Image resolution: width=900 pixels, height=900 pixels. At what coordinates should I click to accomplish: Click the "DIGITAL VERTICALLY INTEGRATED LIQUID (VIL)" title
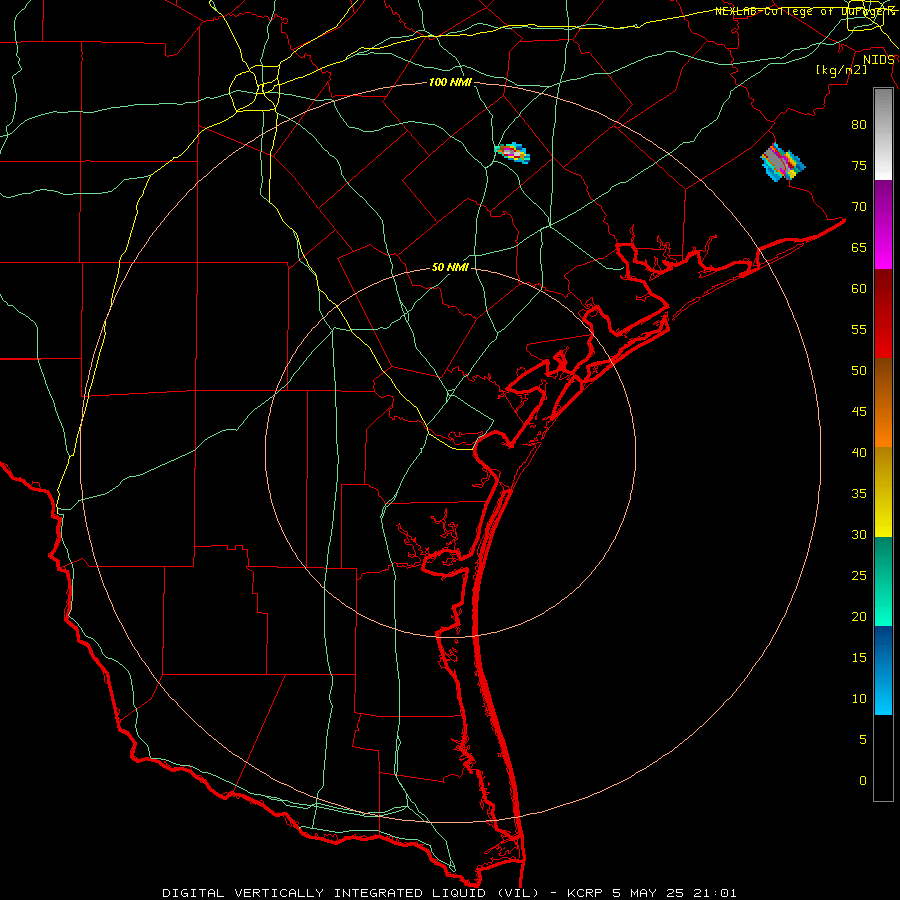point(351,893)
